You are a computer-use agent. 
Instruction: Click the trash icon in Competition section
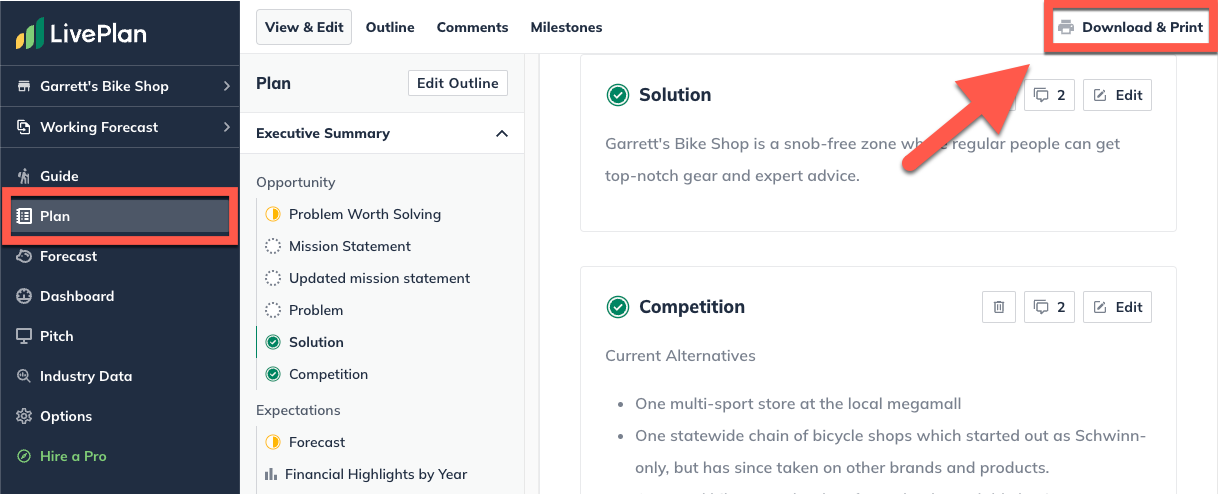coord(998,307)
